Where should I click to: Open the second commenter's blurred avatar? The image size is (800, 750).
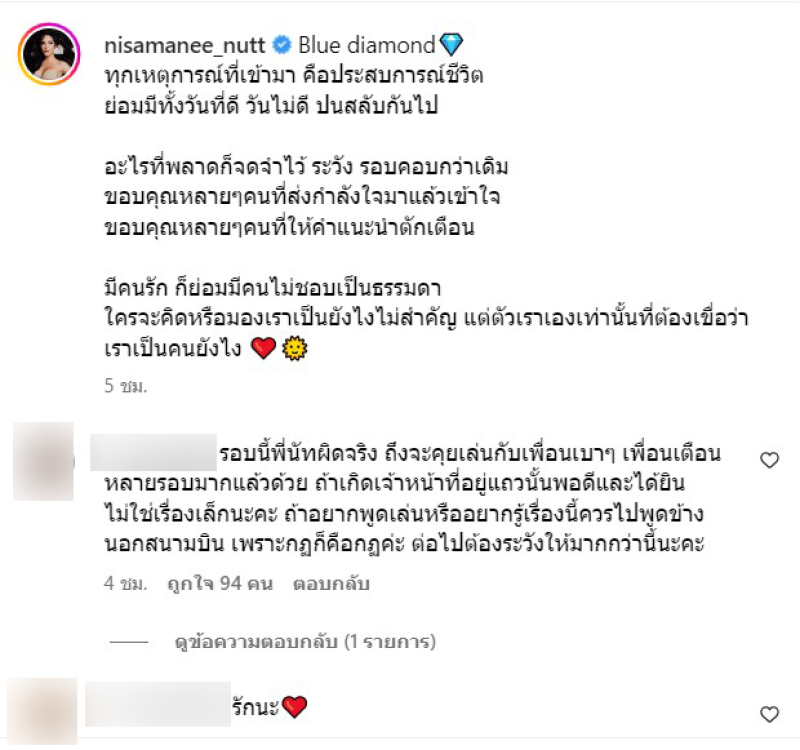click(x=43, y=711)
